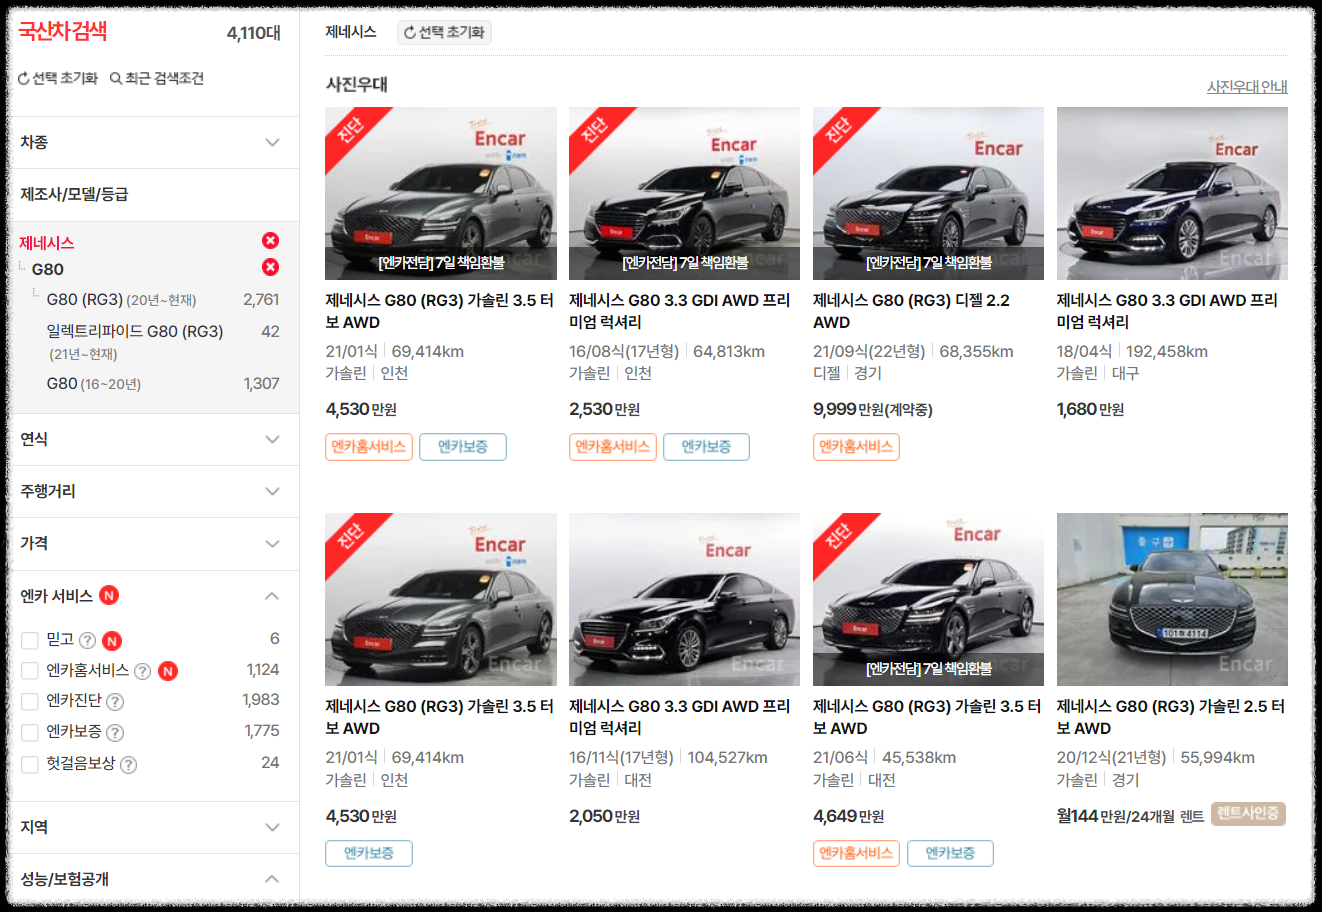This screenshot has height=912, width=1322.
Task: Open thumbnail of 4,530만원 G80 with 엔카홈서비스
Action: coord(441,193)
